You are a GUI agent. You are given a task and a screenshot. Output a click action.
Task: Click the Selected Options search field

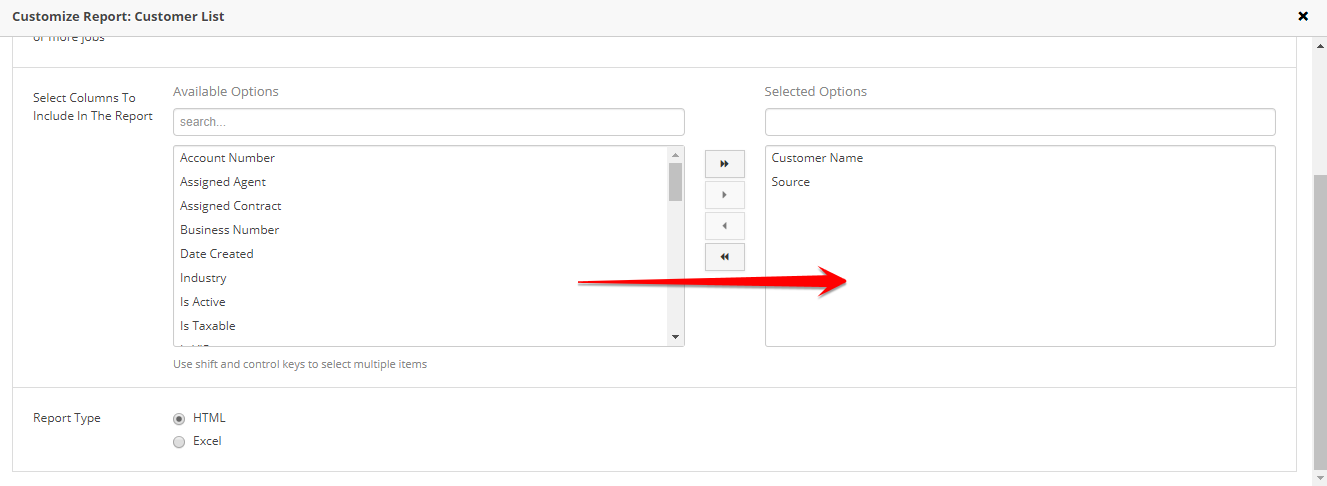1020,122
